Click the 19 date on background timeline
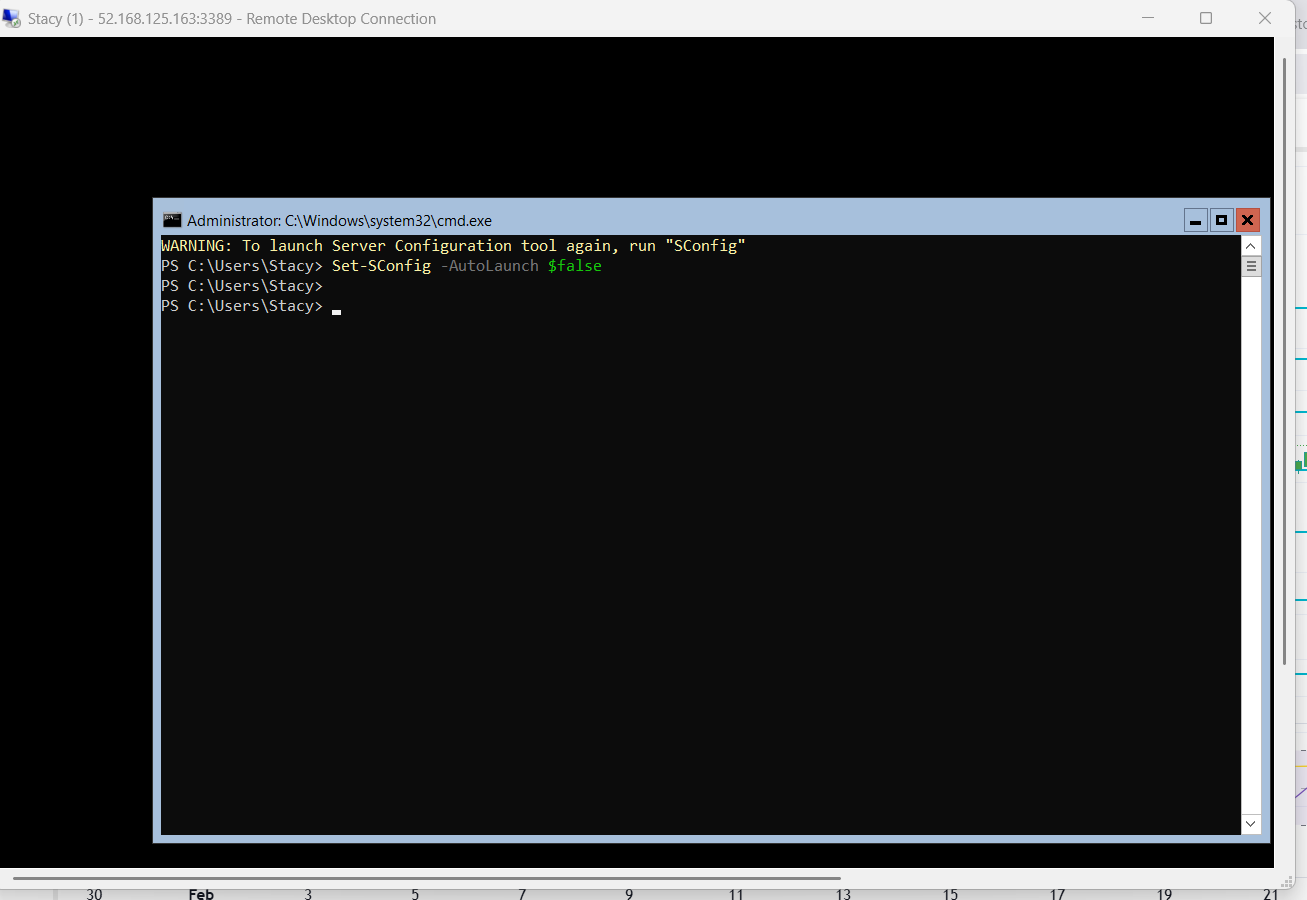Image resolution: width=1307 pixels, height=900 pixels. [1164, 894]
